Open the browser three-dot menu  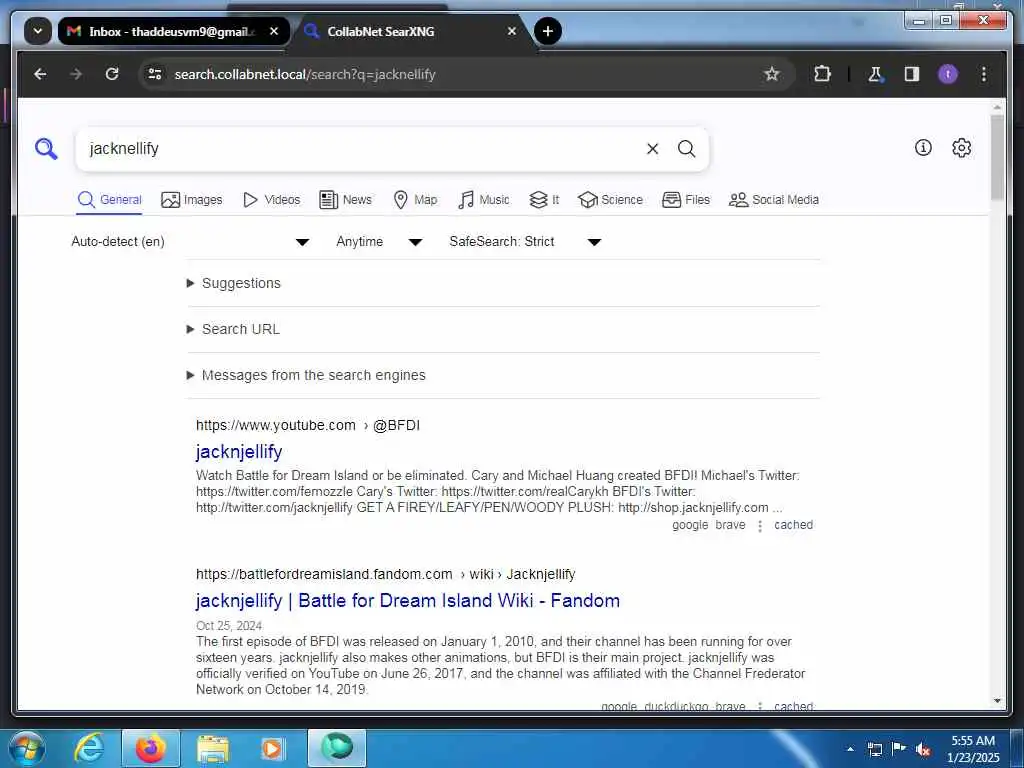pyautogui.click(x=984, y=74)
